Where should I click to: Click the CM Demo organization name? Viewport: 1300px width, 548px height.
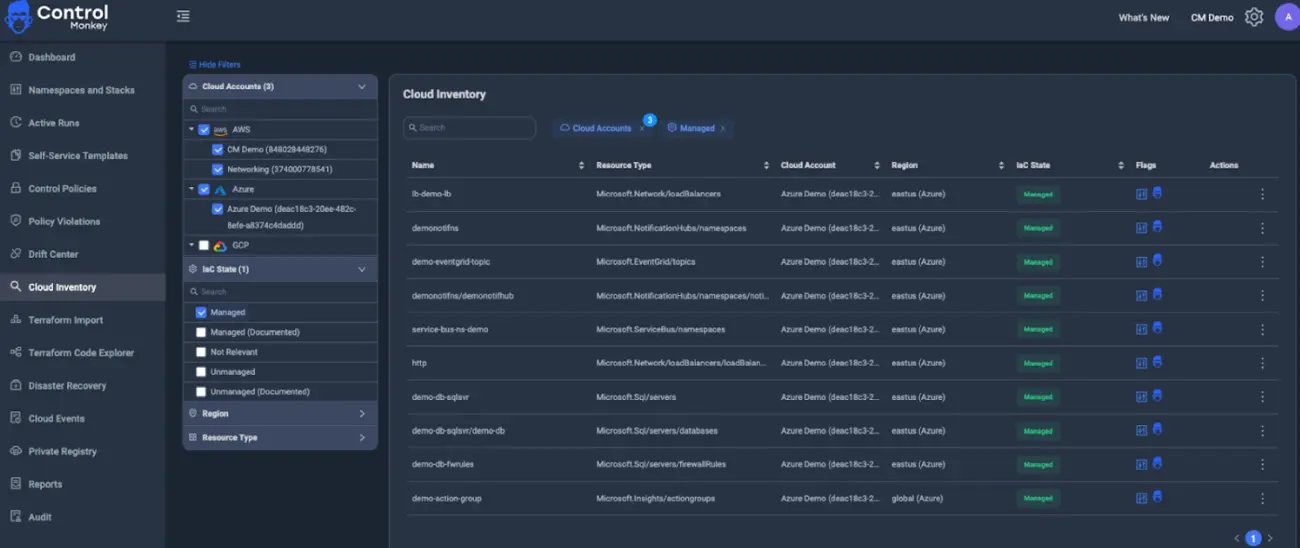click(1212, 18)
